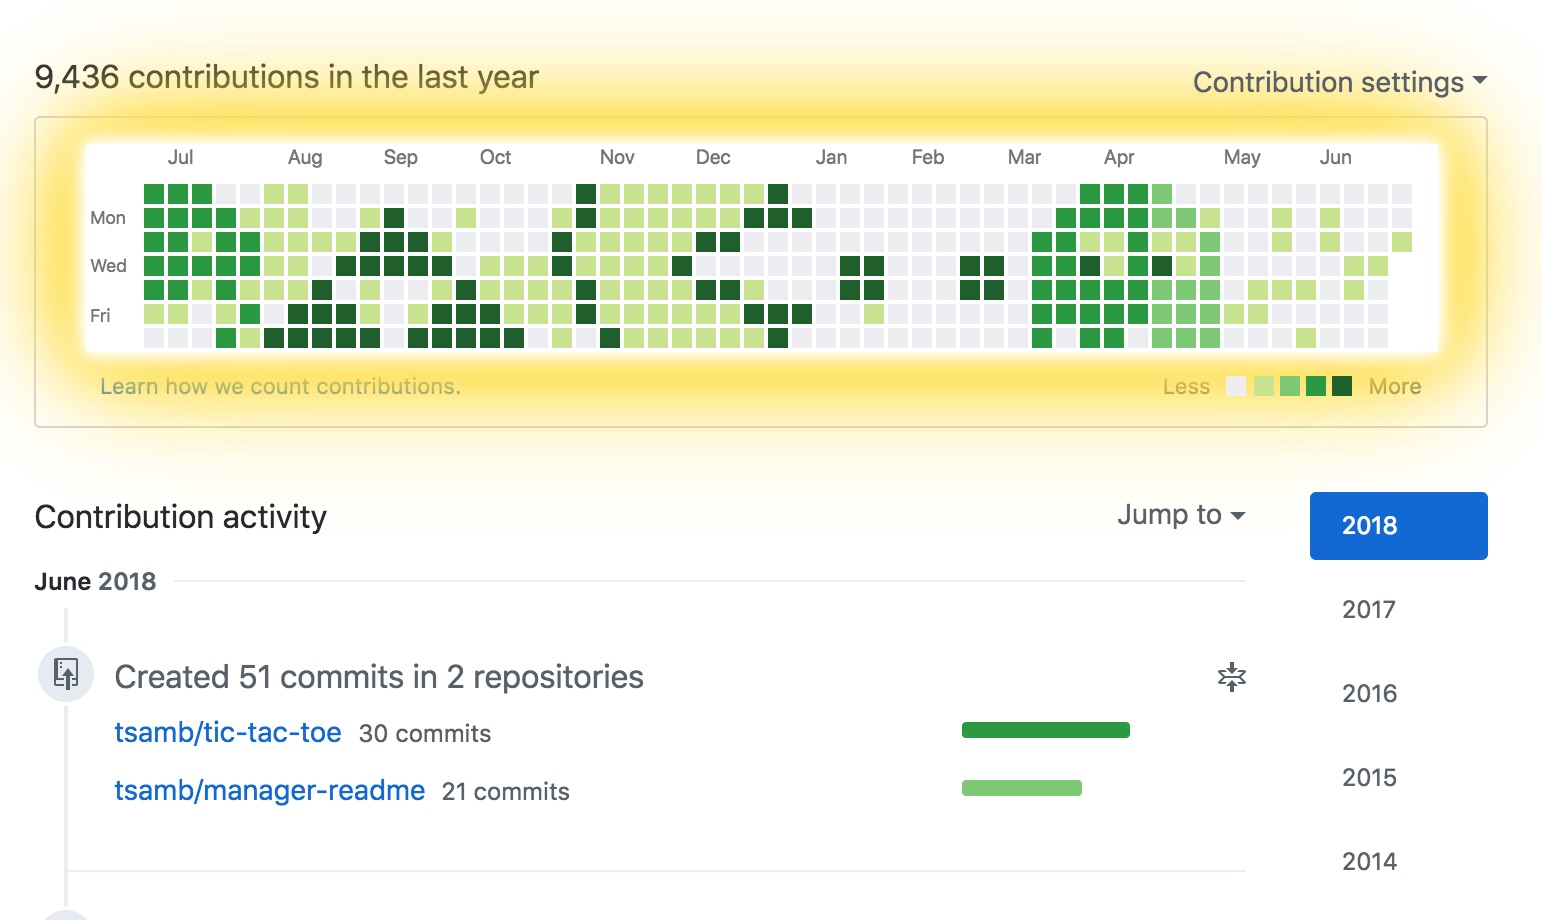This screenshot has width=1542, height=920.
Task: Switch to the 2017 year
Action: (x=1369, y=609)
